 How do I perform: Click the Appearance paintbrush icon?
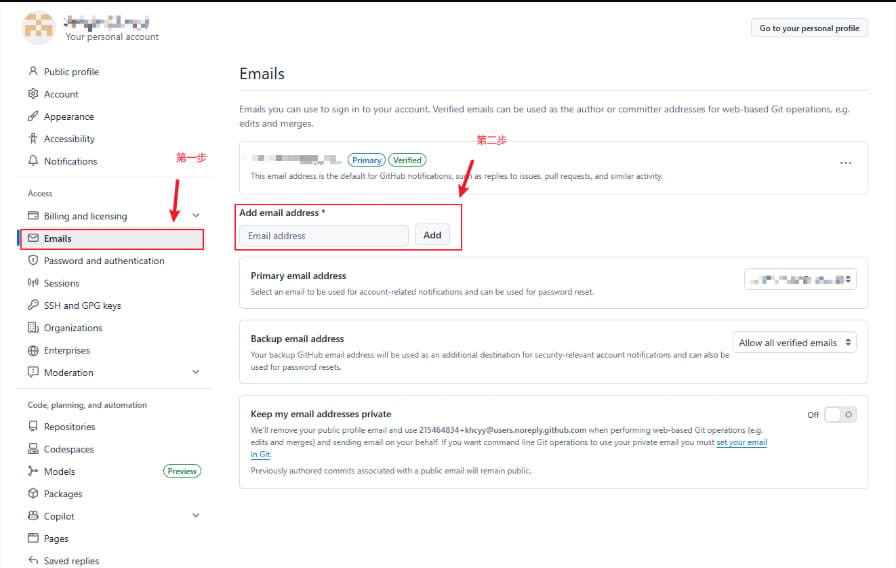click(x=33, y=116)
